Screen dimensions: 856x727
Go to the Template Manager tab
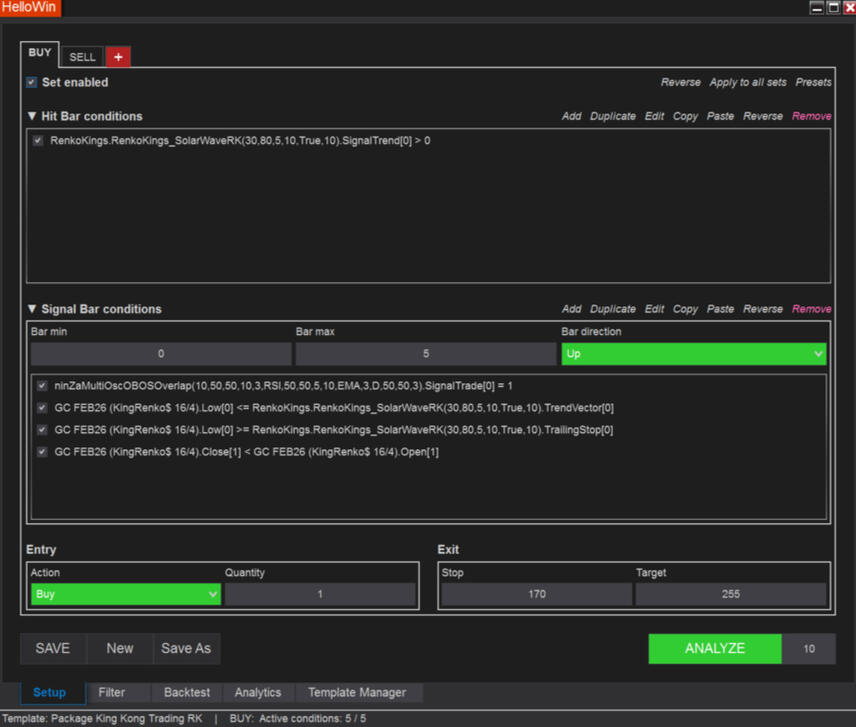pyautogui.click(x=356, y=692)
